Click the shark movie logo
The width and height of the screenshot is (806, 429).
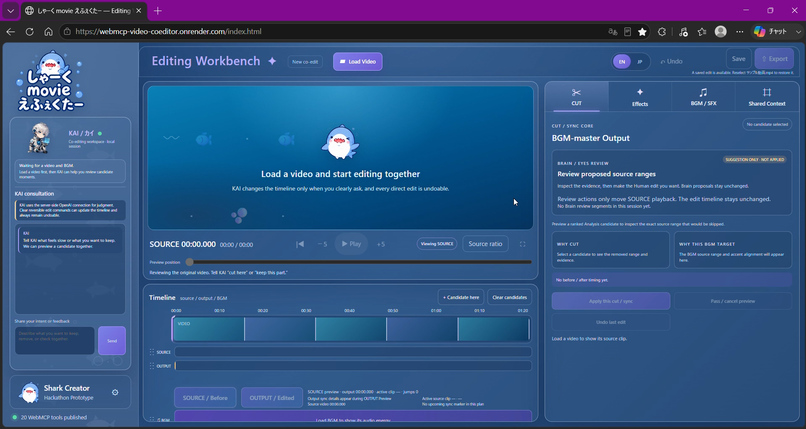click(x=50, y=81)
